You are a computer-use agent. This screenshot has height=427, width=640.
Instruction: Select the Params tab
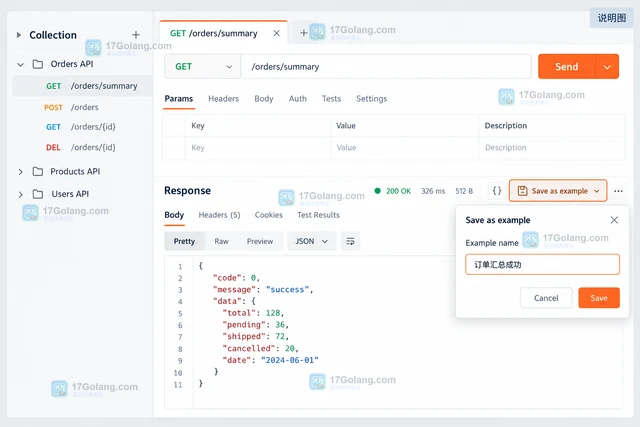(179, 99)
